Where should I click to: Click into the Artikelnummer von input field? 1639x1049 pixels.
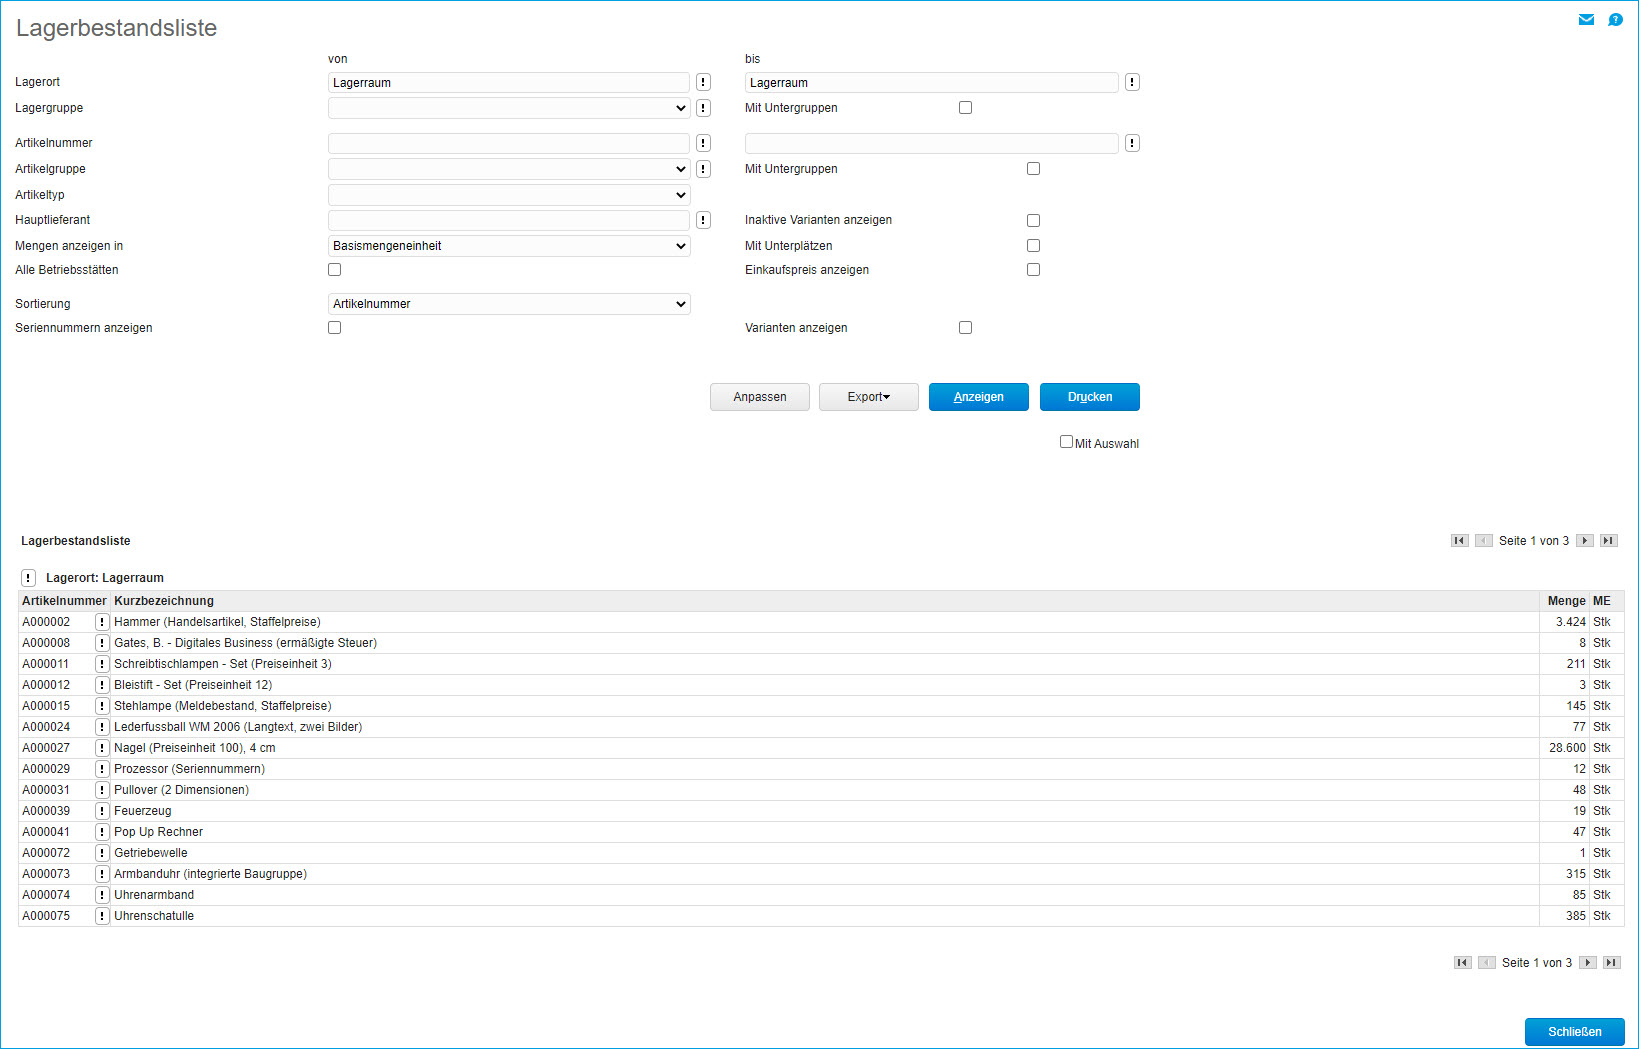tap(508, 143)
